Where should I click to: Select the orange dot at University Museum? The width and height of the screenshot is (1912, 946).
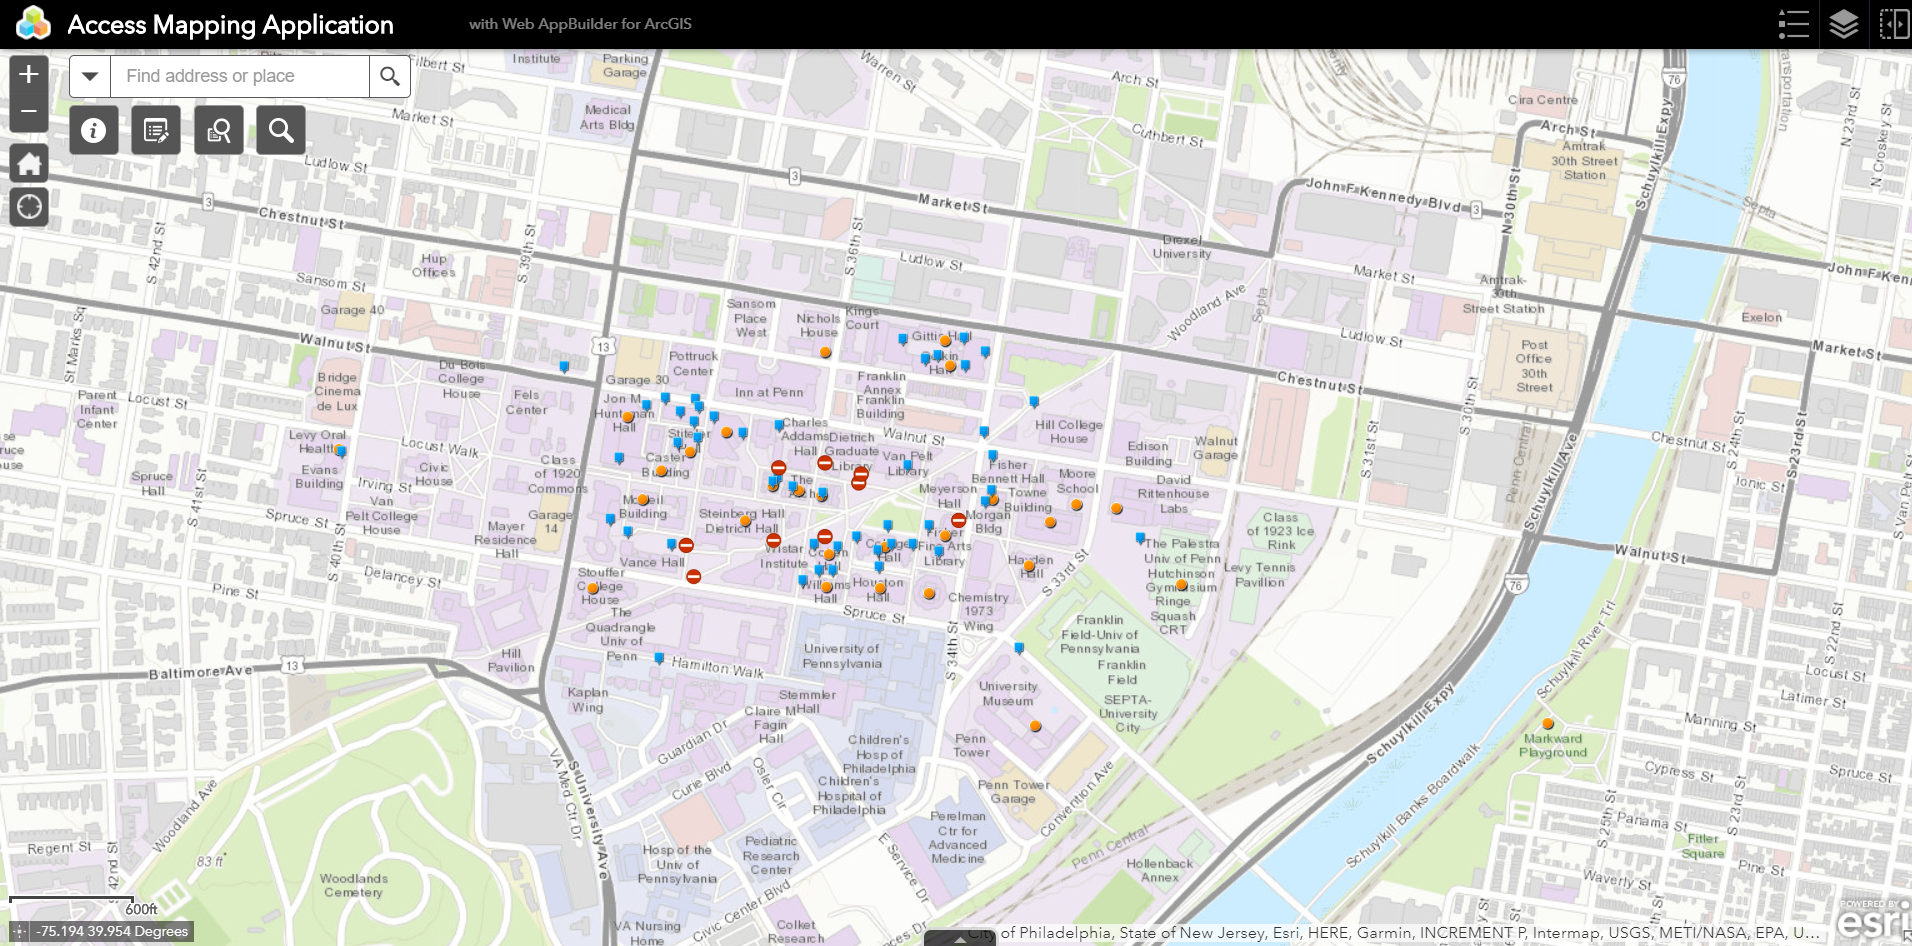tap(1036, 727)
